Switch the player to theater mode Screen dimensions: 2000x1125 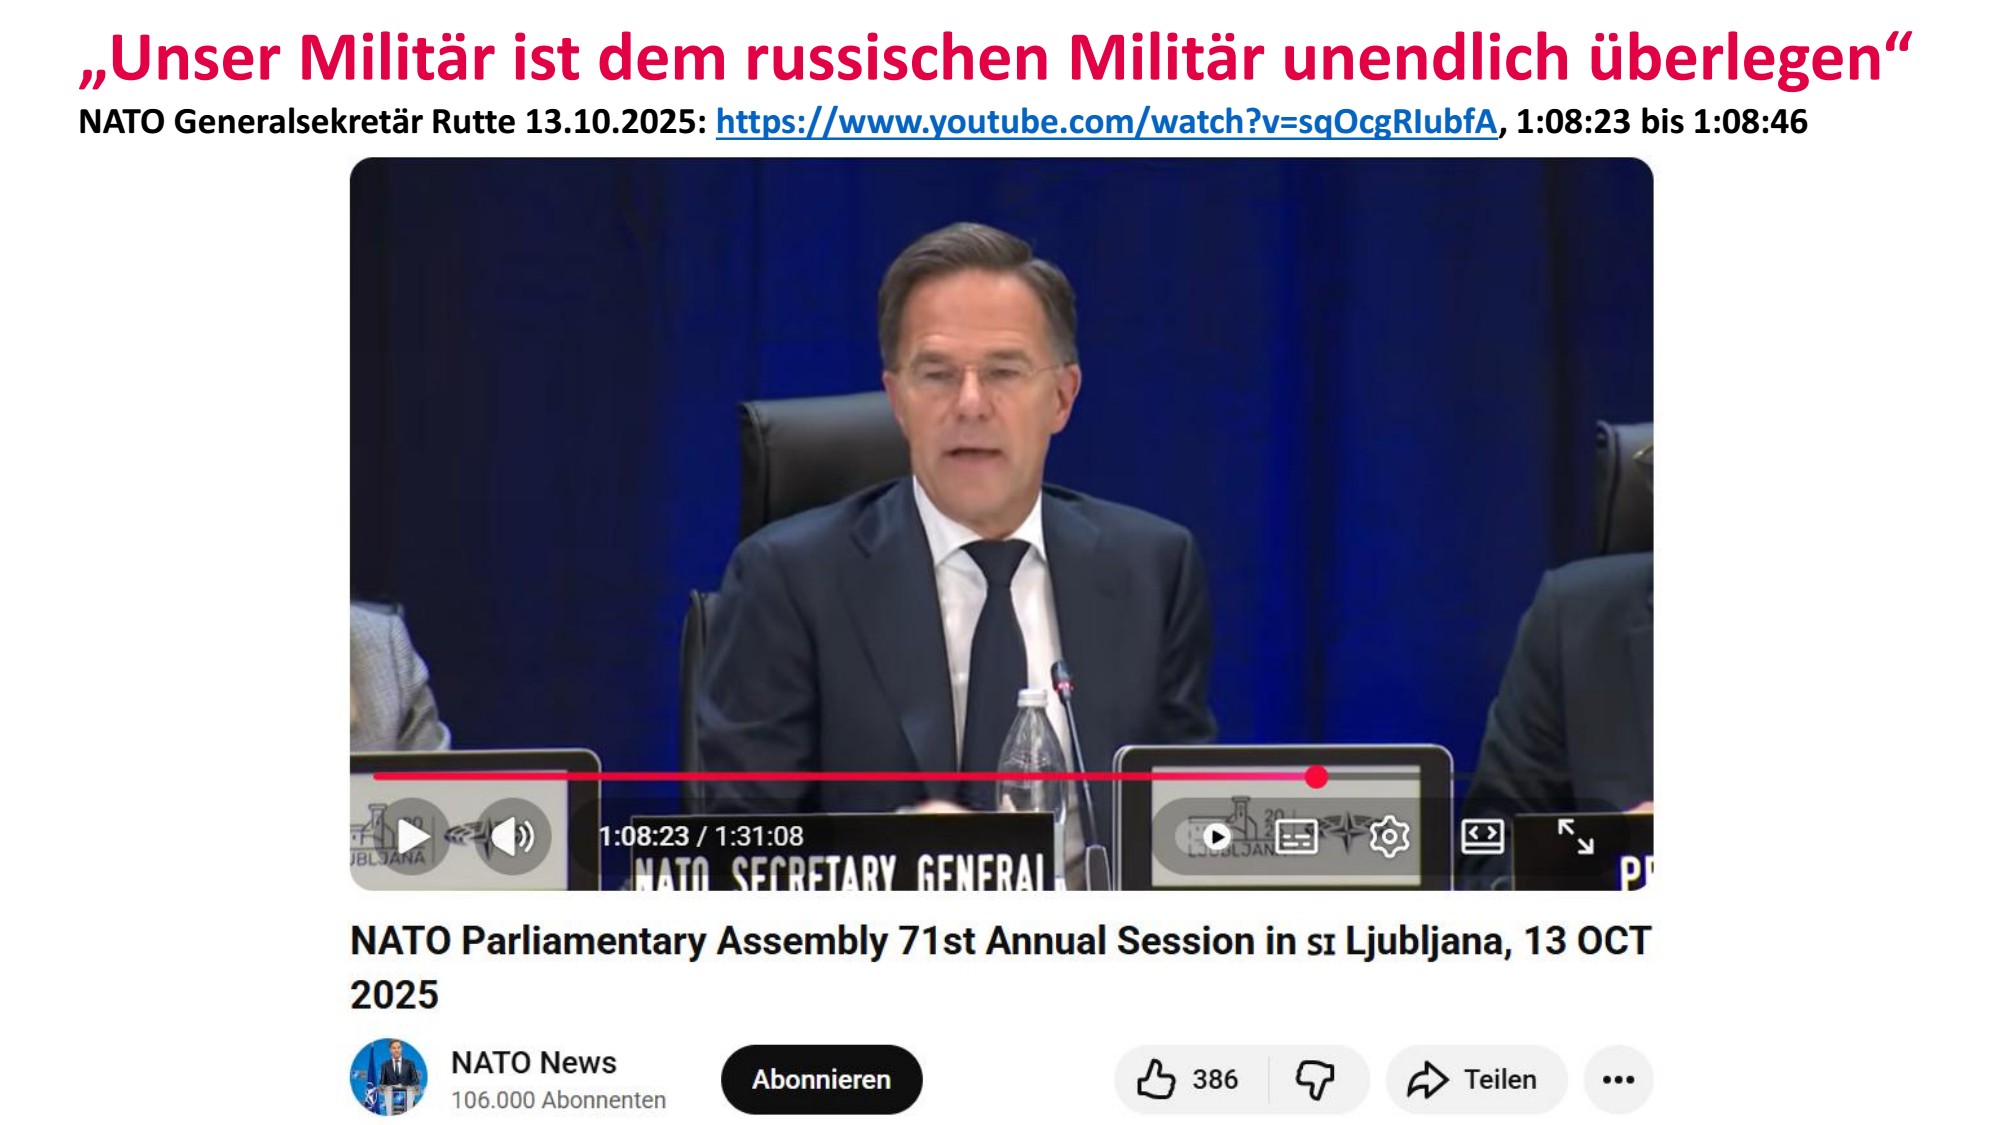click(x=1481, y=836)
